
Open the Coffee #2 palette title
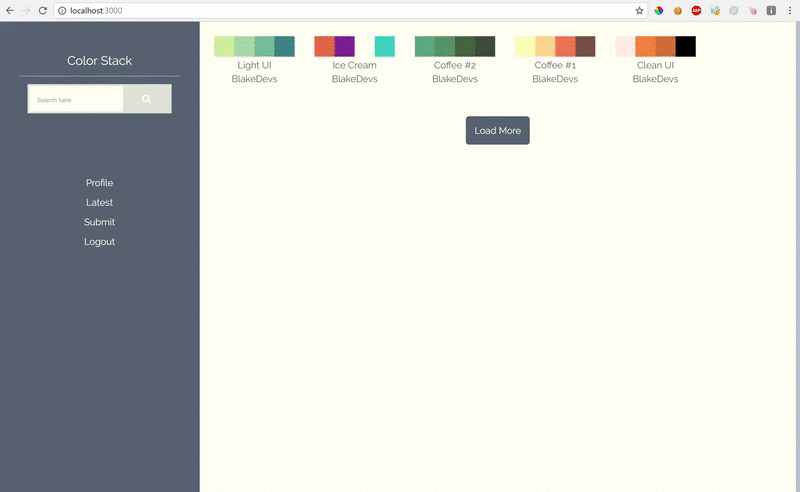click(455, 65)
